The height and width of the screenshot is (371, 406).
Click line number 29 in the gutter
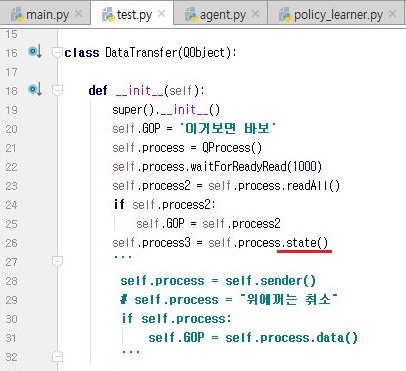(11, 300)
